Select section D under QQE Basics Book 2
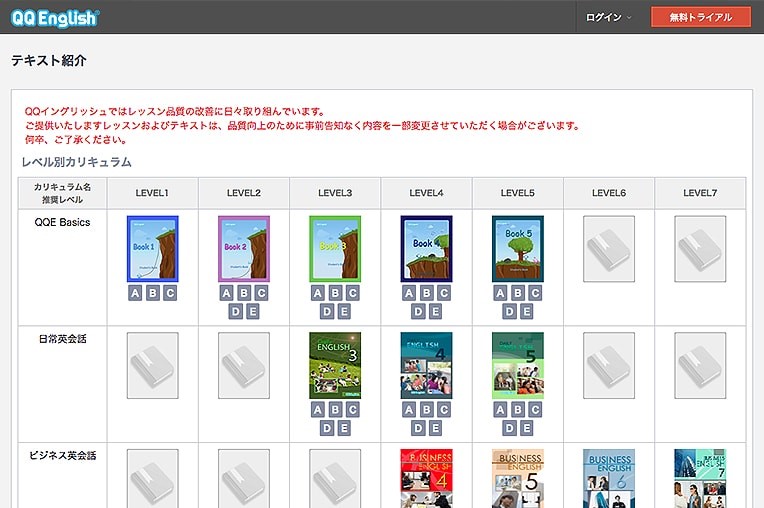 coord(235,312)
